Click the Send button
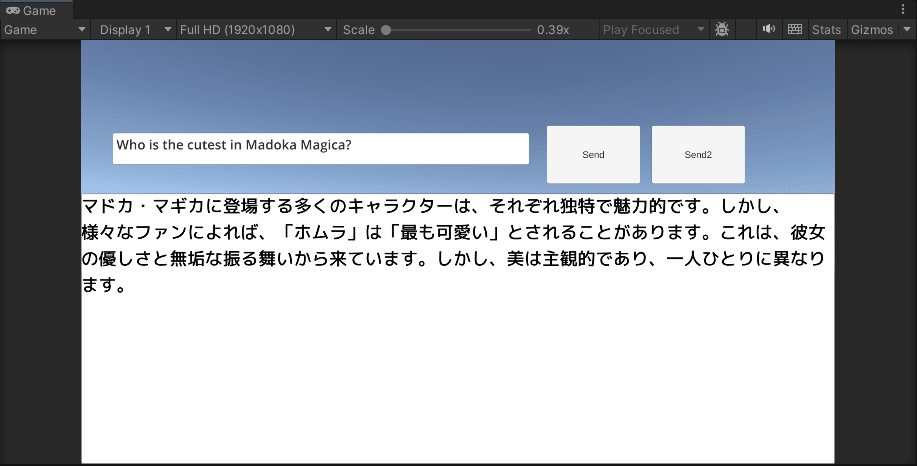 click(x=593, y=154)
